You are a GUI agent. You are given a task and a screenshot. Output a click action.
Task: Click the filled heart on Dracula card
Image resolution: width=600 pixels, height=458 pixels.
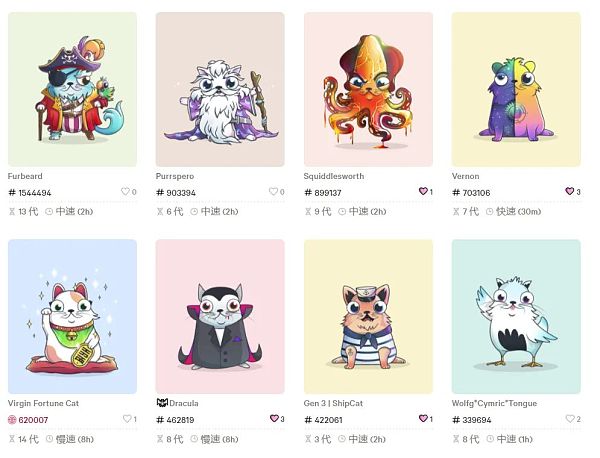pos(274,419)
